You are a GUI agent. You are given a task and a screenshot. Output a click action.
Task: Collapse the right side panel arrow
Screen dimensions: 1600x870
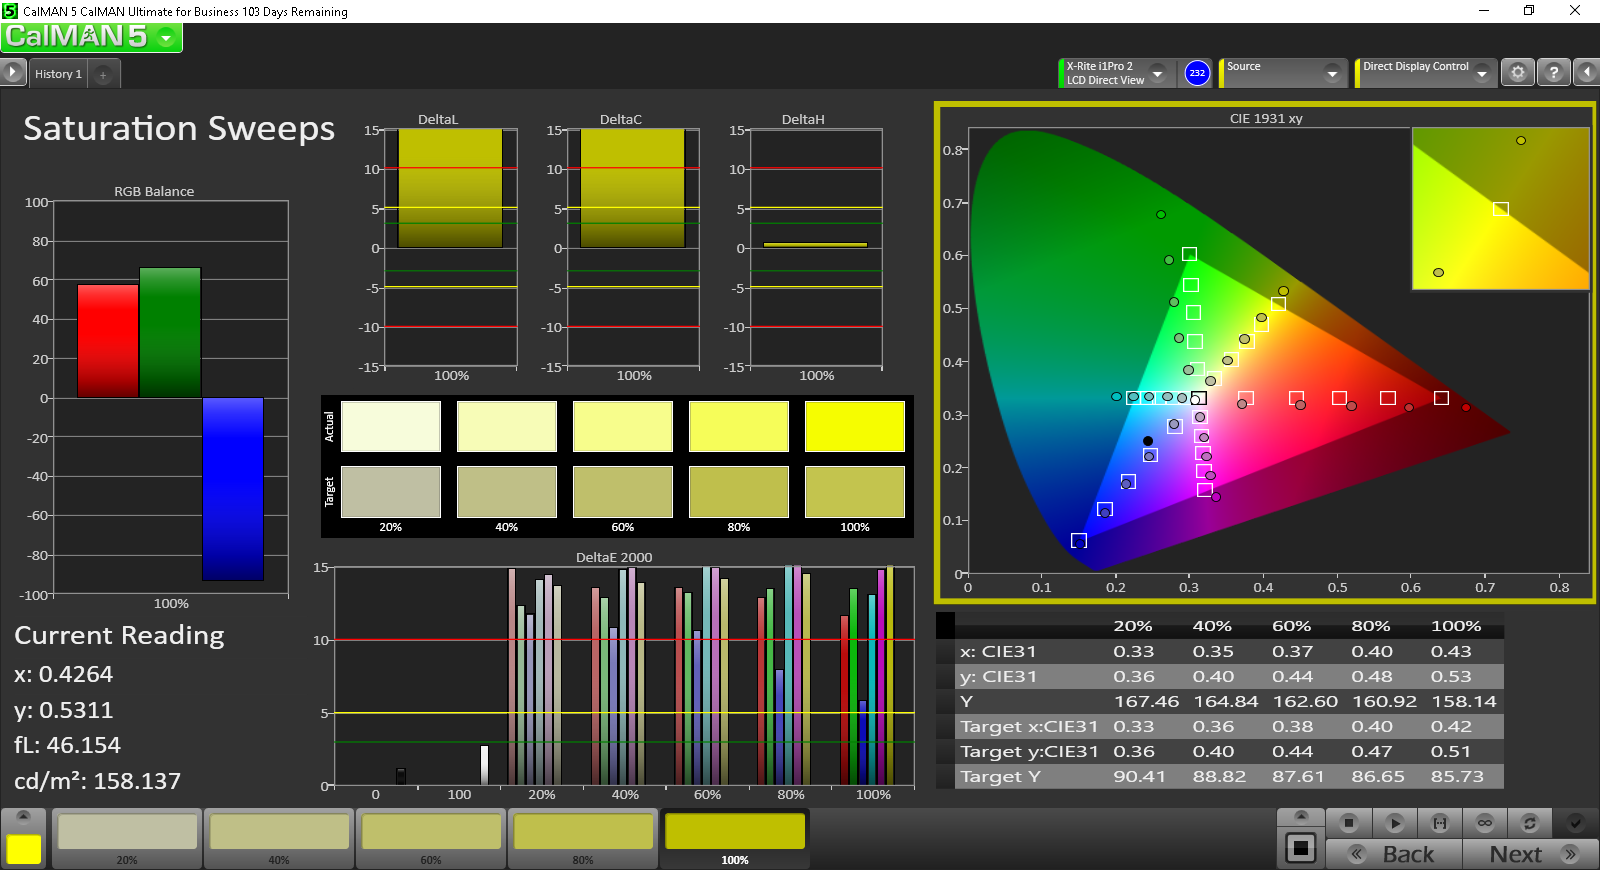pyautogui.click(x=1586, y=72)
